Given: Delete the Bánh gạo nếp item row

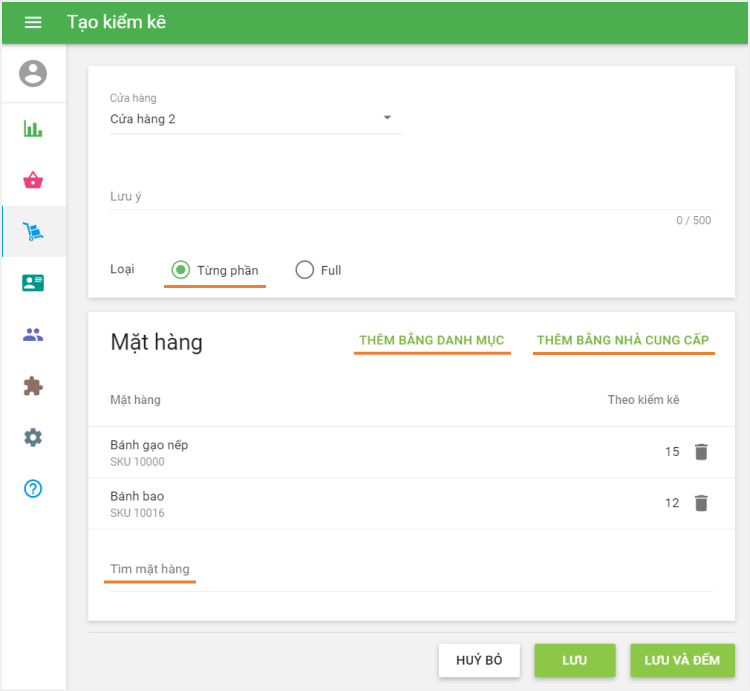Looking at the screenshot, I should pyautogui.click(x=701, y=452).
